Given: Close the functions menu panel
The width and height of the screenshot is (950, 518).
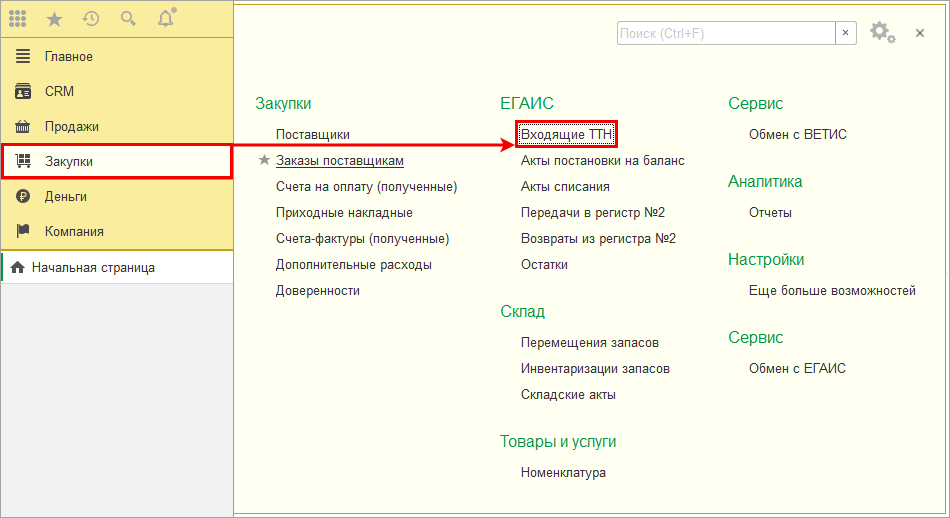Looking at the screenshot, I should (920, 33).
